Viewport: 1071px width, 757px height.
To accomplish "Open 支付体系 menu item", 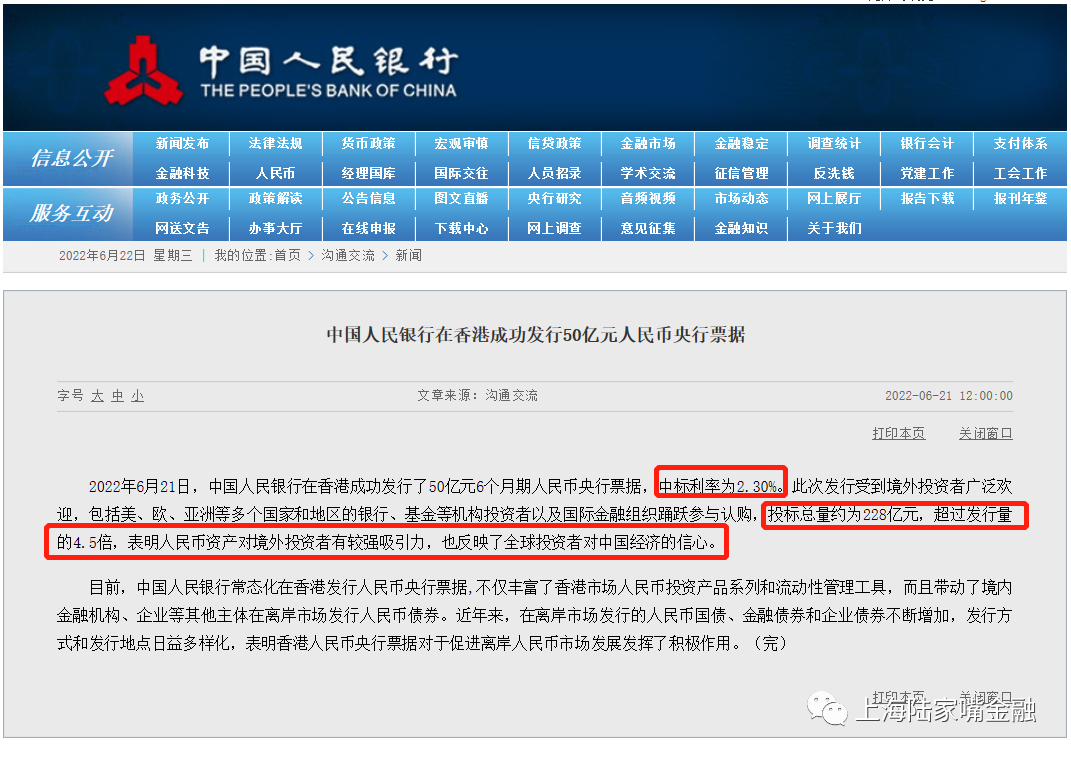I will (x=1020, y=143).
